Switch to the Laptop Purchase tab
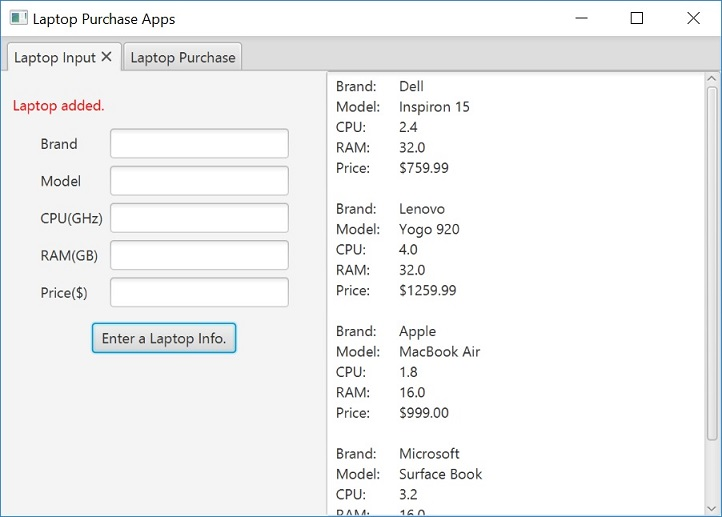722x517 pixels. (183, 58)
